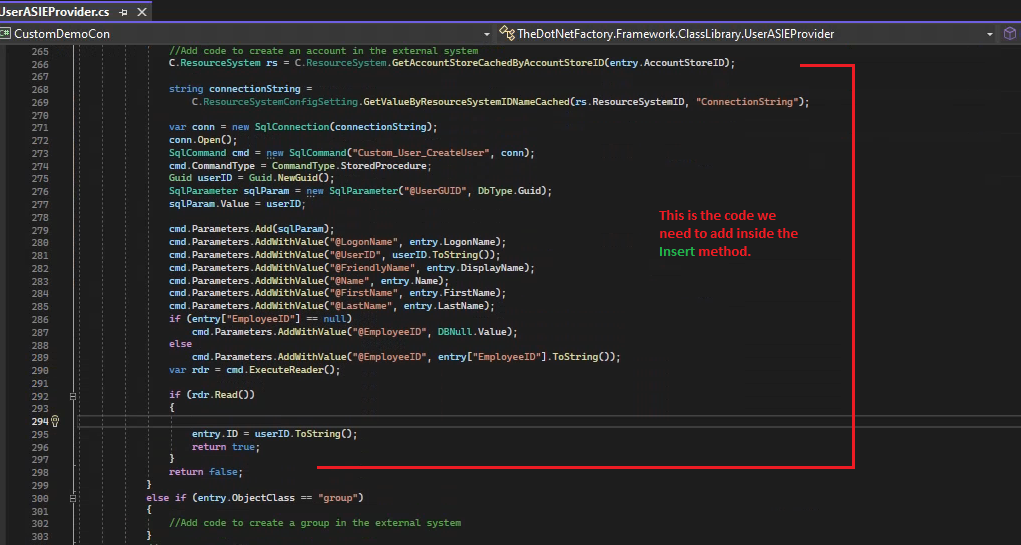The image size is (1021, 545).
Task: Click the comment about creating an account
Action: point(324,51)
